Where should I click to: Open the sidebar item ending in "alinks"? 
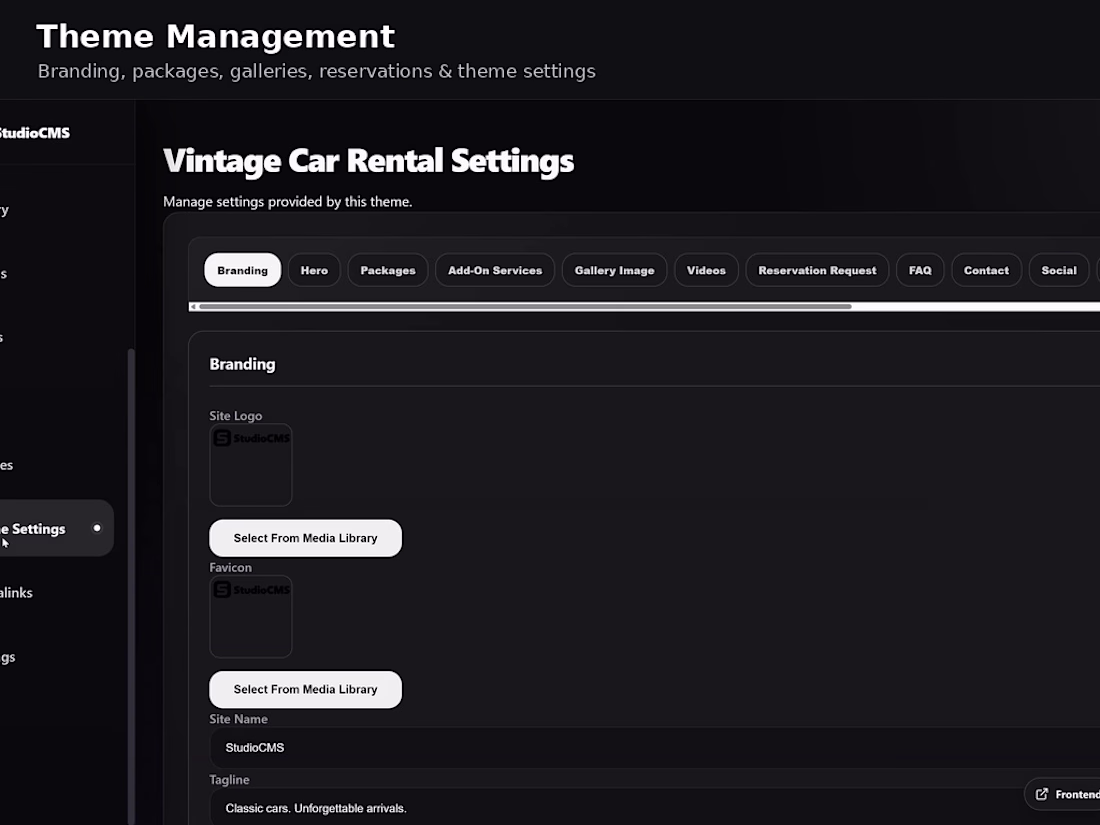point(17,593)
